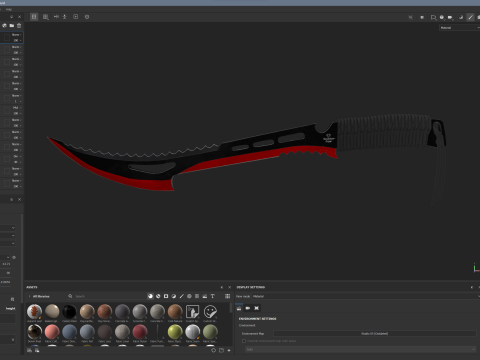
Task: Select the black Carbon Fiber material sphere
Action: [x=69, y=312]
